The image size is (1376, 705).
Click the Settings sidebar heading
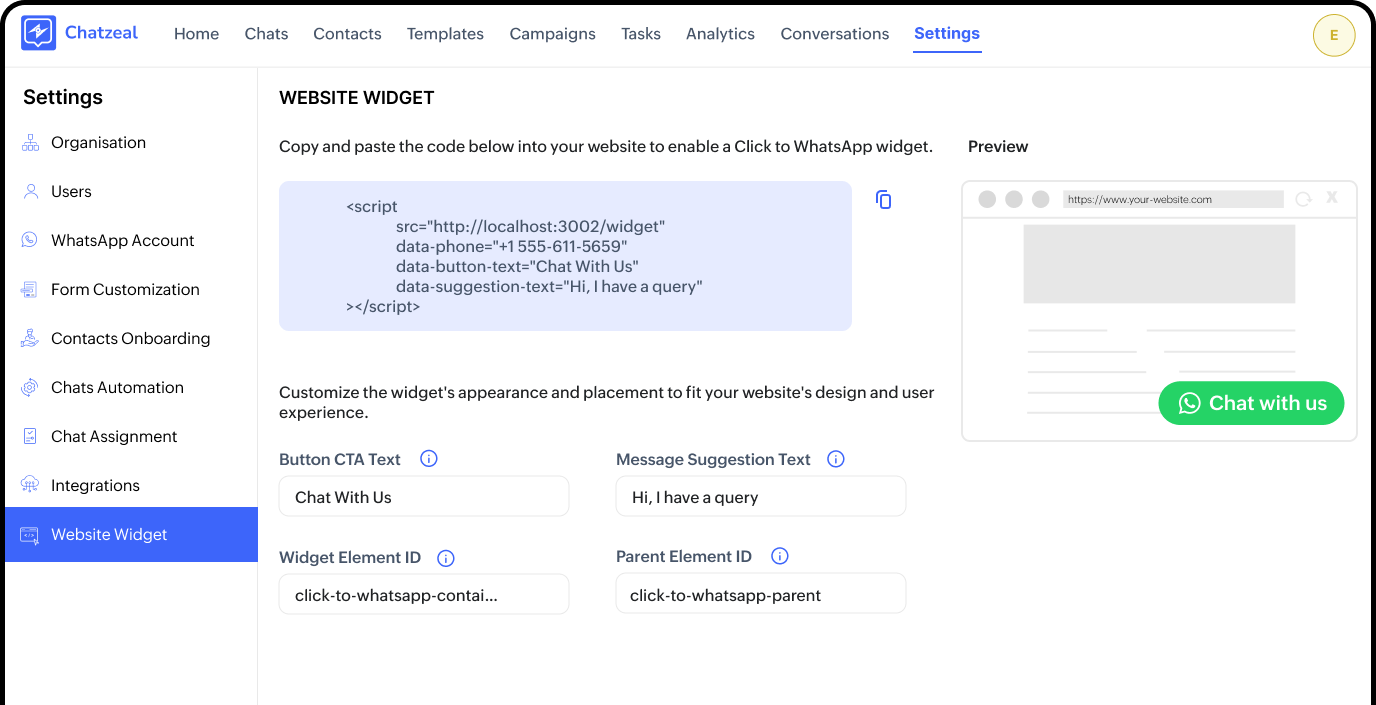pyautogui.click(x=63, y=97)
